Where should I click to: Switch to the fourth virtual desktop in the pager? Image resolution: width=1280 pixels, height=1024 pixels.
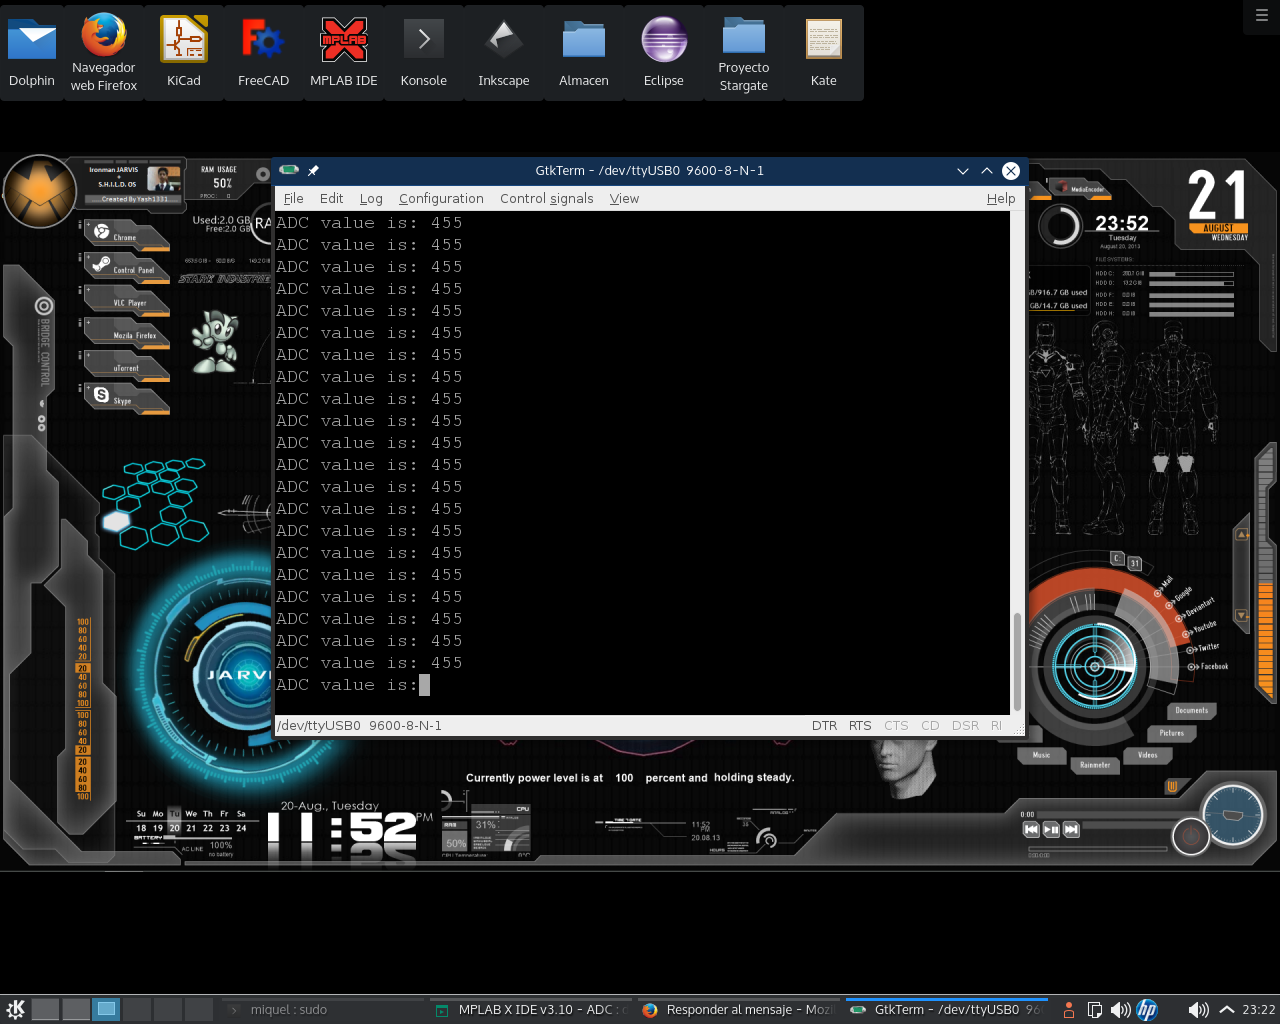click(x=137, y=1009)
